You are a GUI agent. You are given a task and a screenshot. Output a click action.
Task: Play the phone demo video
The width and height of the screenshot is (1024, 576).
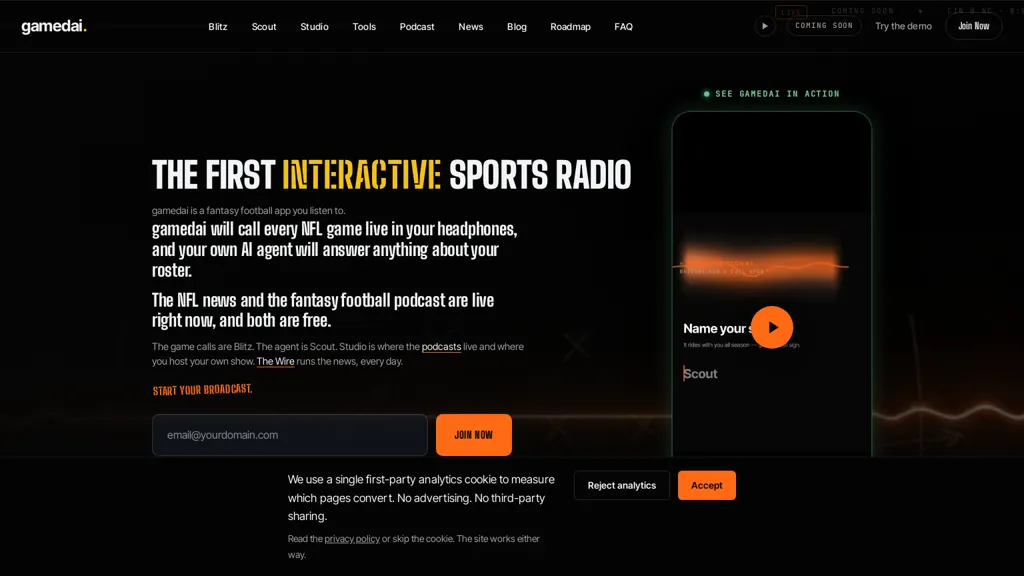[772, 327]
